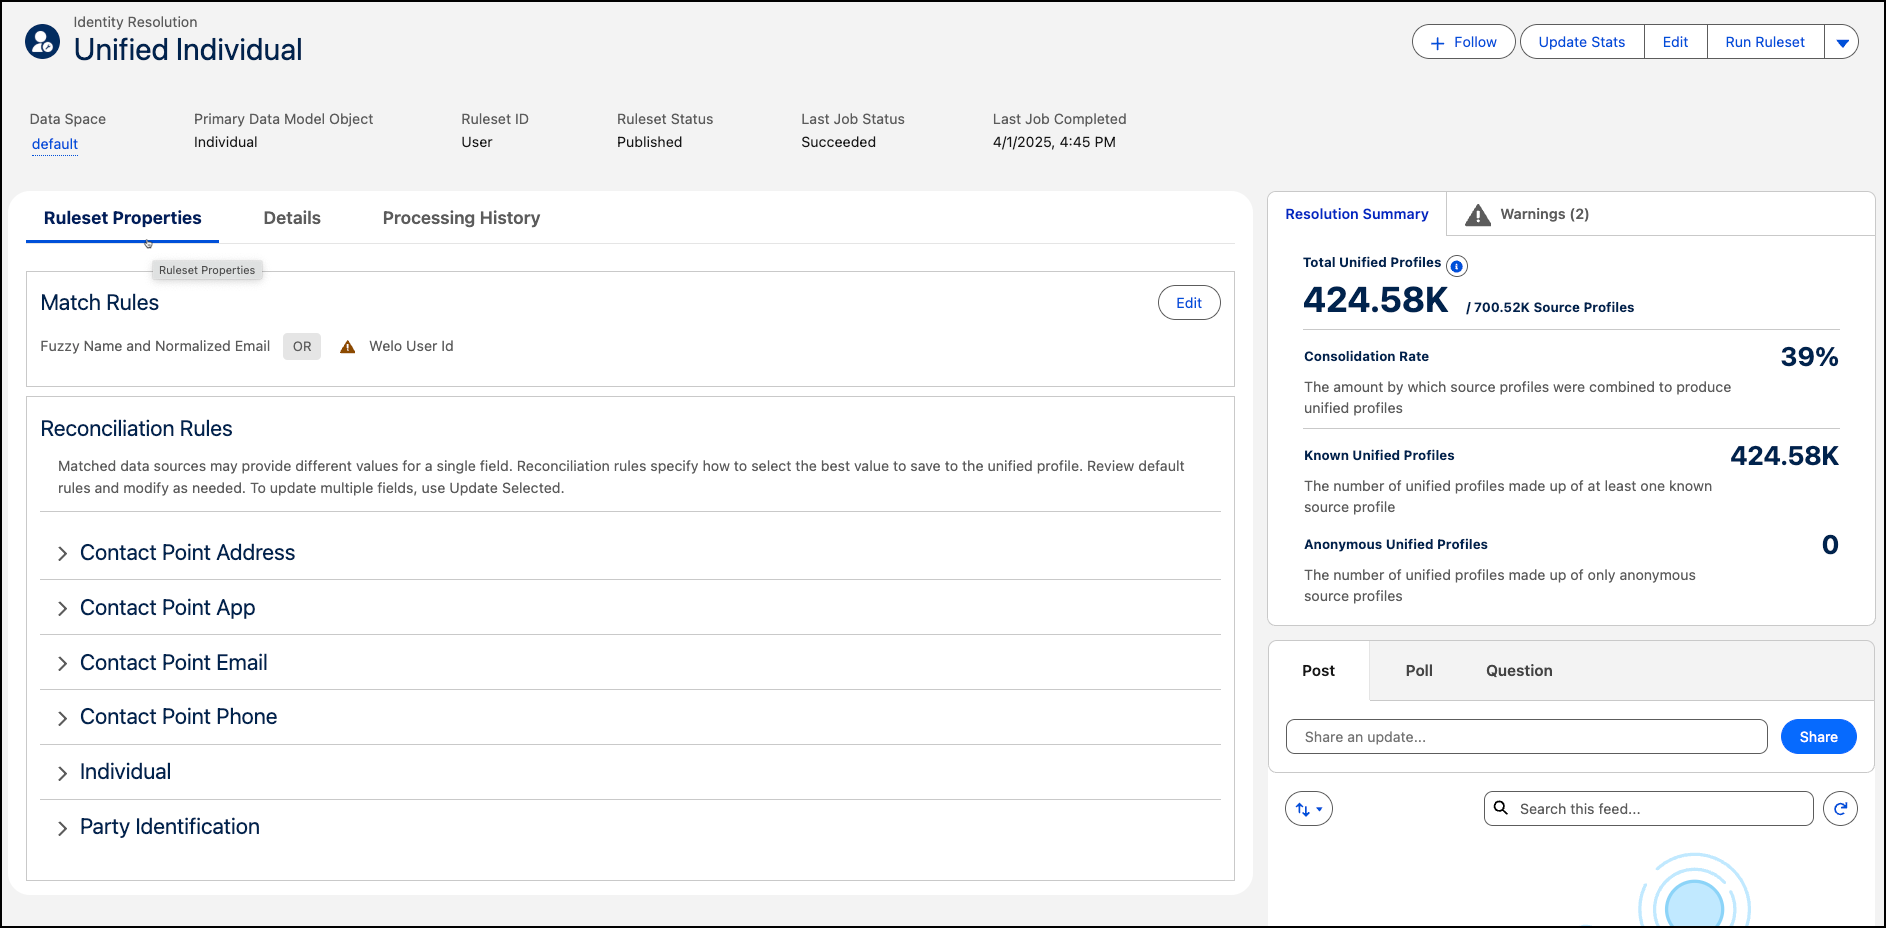The height and width of the screenshot is (928, 1886).
Task: Click the Unified Individual identity resolution icon
Action: point(42,42)
